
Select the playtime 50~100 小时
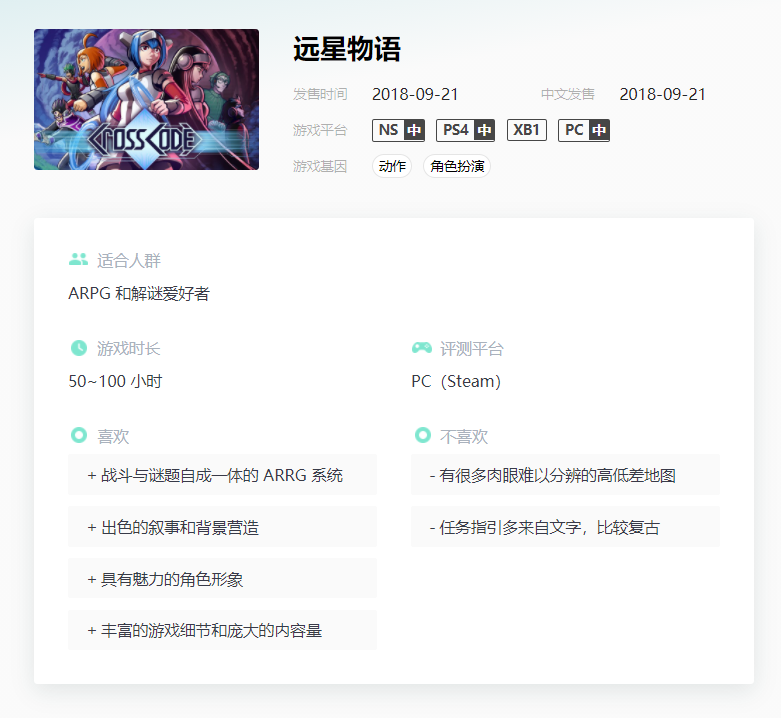(115, 381)
